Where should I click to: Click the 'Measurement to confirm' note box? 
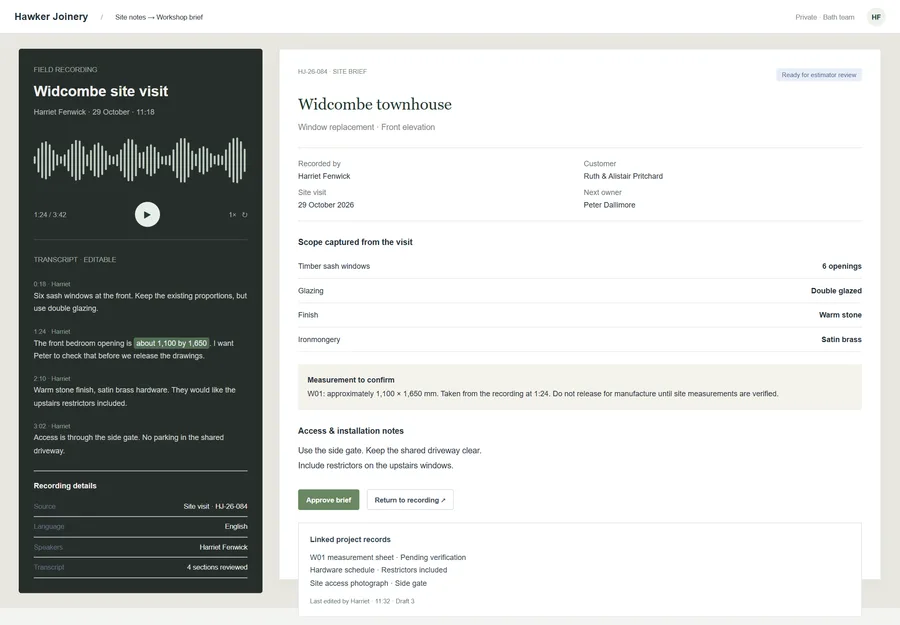point(580,387)
